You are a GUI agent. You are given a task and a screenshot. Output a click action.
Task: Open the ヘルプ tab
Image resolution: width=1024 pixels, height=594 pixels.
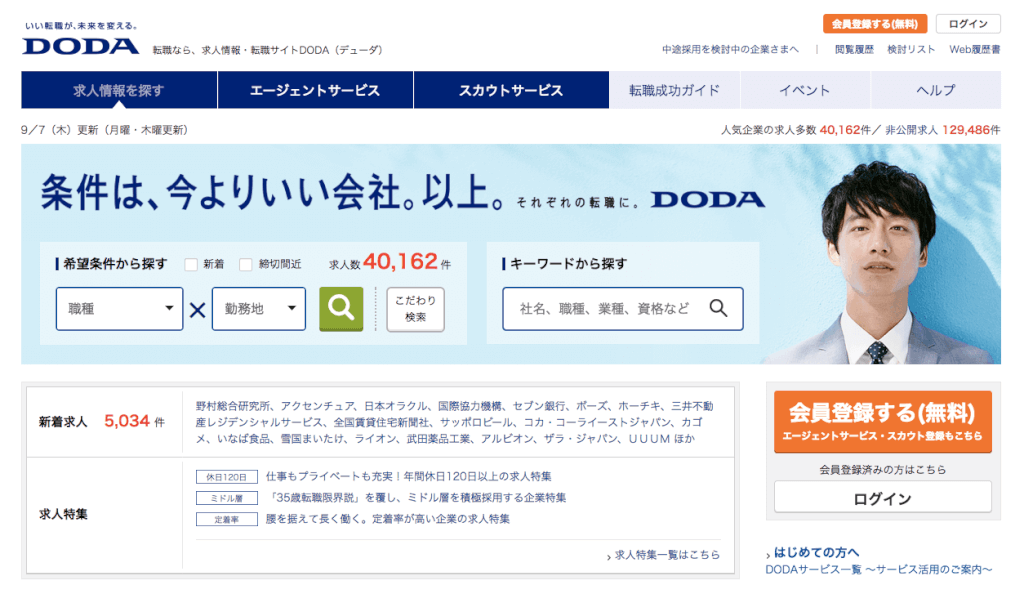click(x=935, y=90)
